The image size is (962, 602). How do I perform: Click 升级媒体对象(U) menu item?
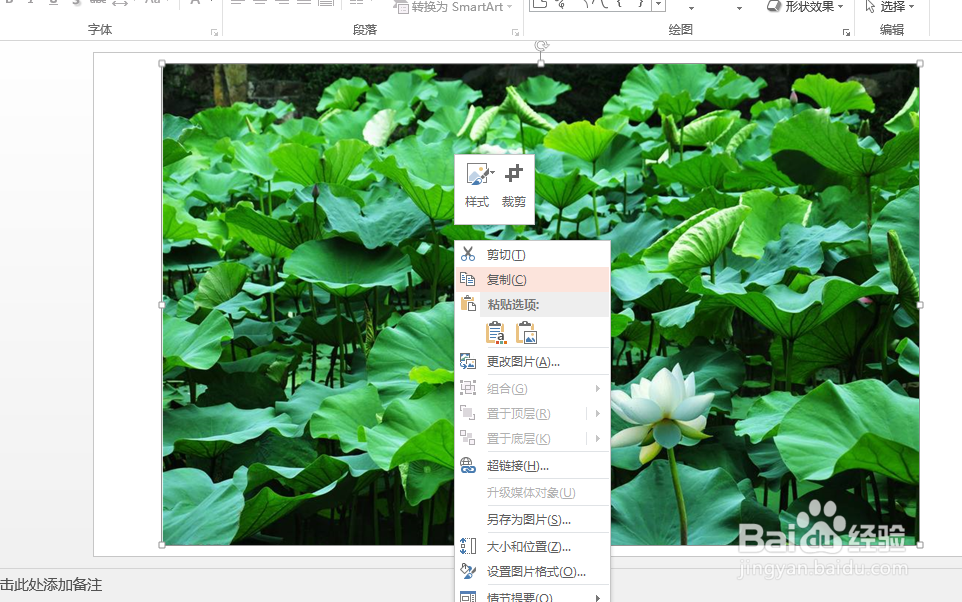coord(533,492)
